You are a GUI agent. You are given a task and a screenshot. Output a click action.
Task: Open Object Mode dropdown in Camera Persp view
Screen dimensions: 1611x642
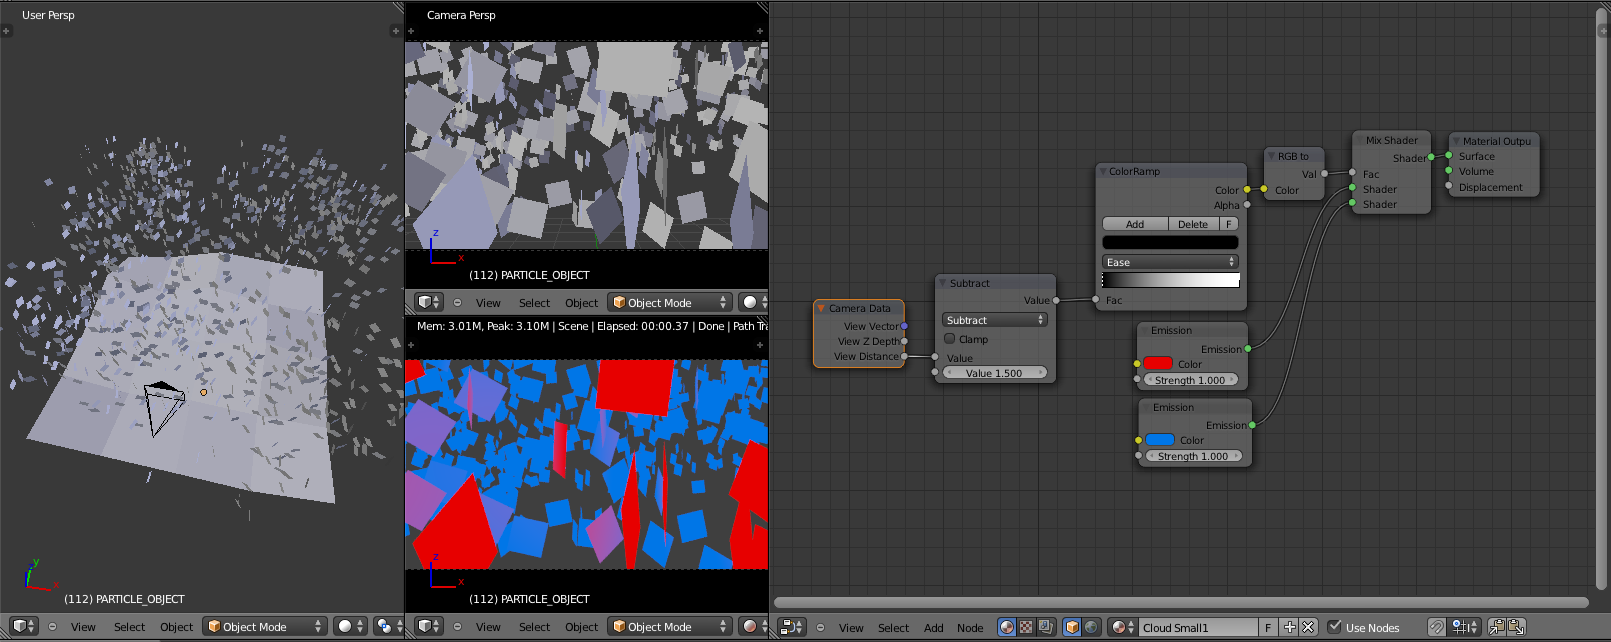670,302
